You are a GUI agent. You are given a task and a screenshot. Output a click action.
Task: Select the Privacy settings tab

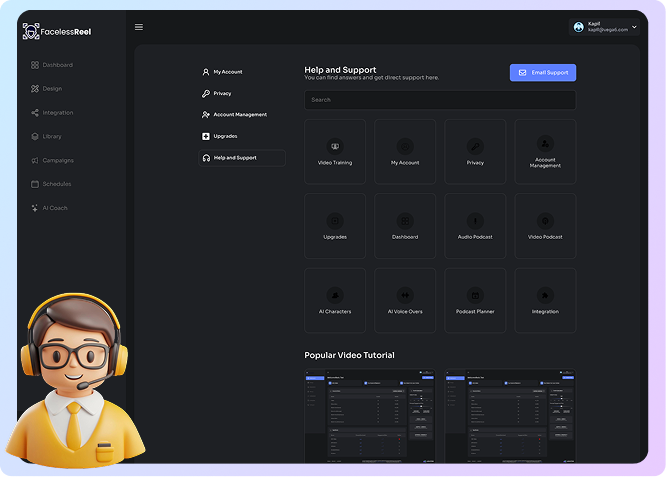[221, 93]
